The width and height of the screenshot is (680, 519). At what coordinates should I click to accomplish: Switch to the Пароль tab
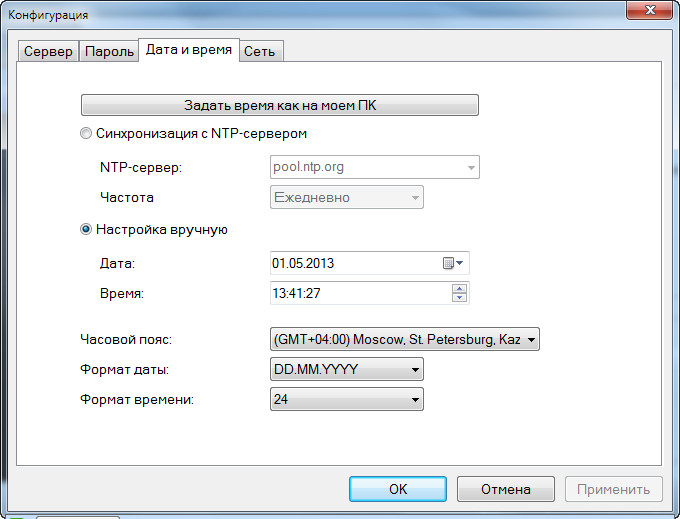tap(109, 52)
